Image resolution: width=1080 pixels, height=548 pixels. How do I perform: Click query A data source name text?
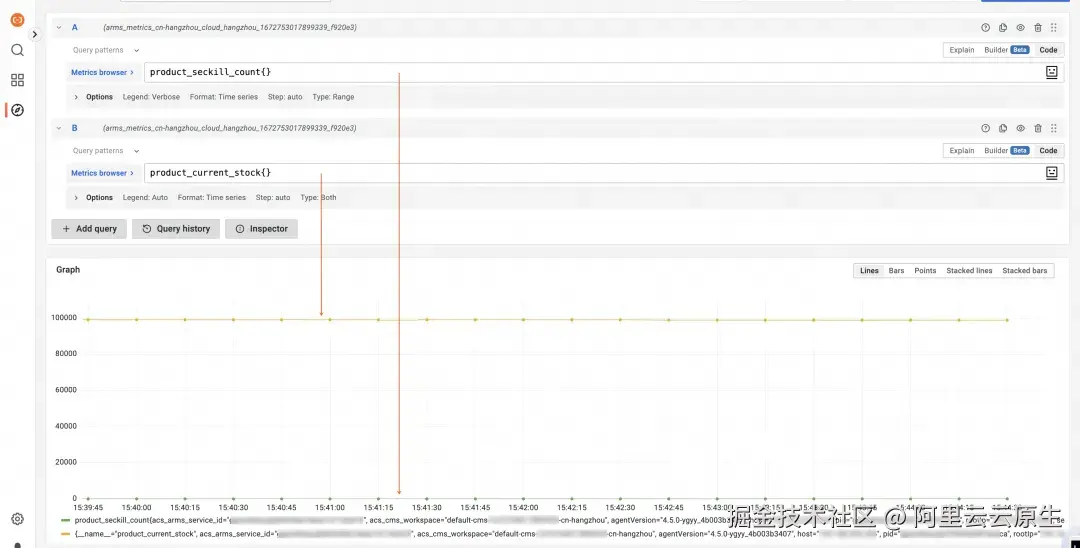pyautogui.click(x=229, y=28)
